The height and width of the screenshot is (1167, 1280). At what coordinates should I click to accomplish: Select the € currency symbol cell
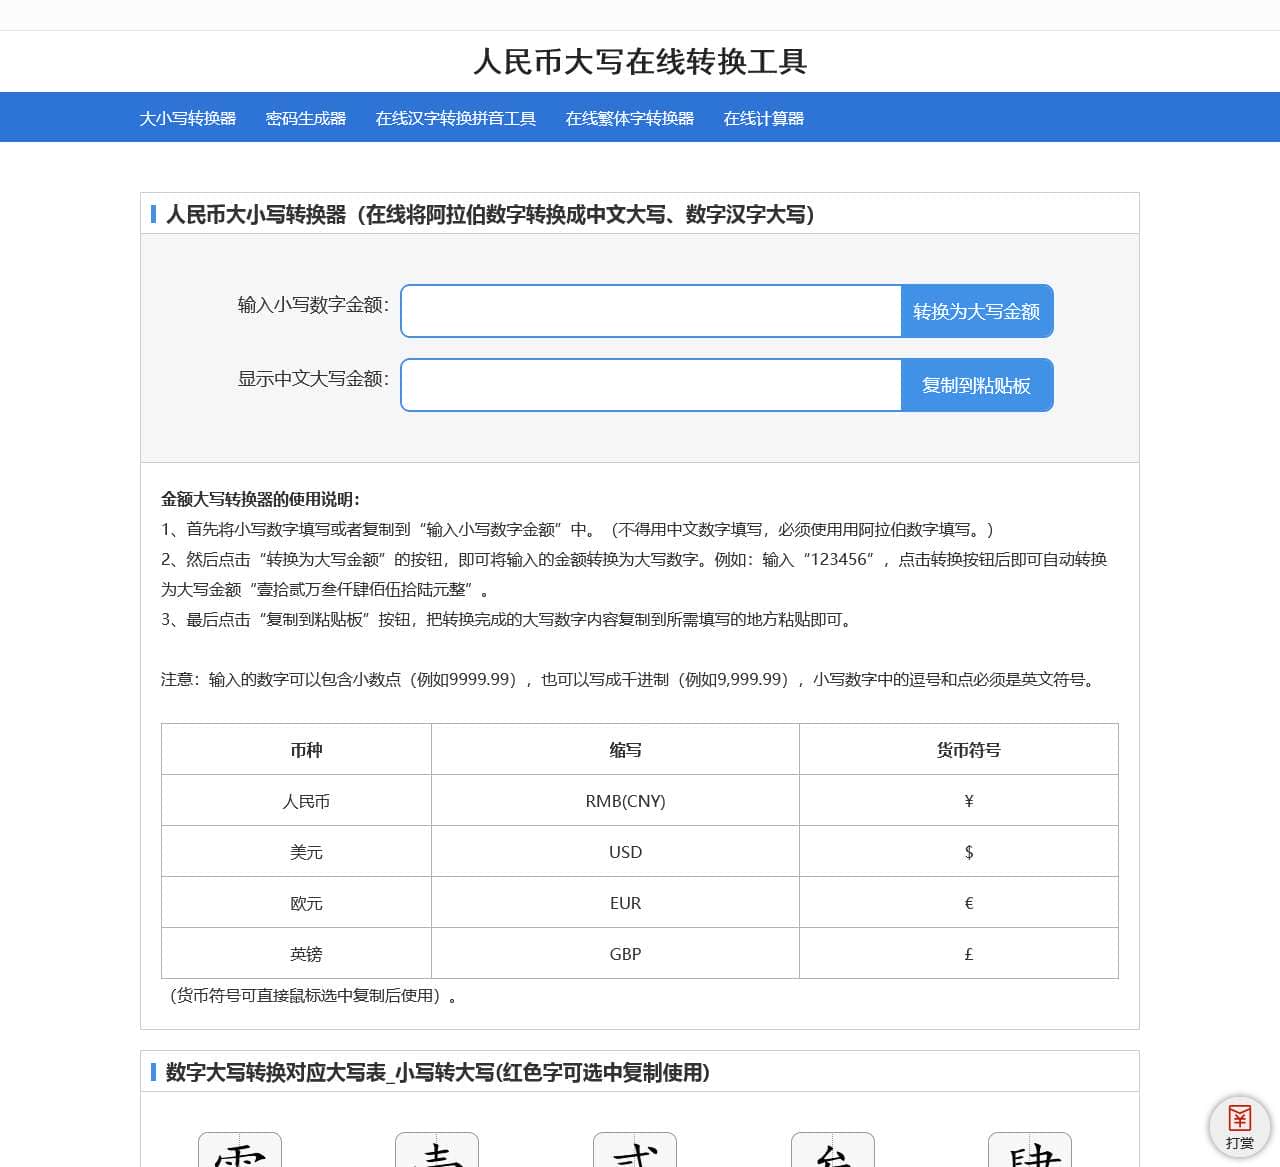tap(959, 902)
